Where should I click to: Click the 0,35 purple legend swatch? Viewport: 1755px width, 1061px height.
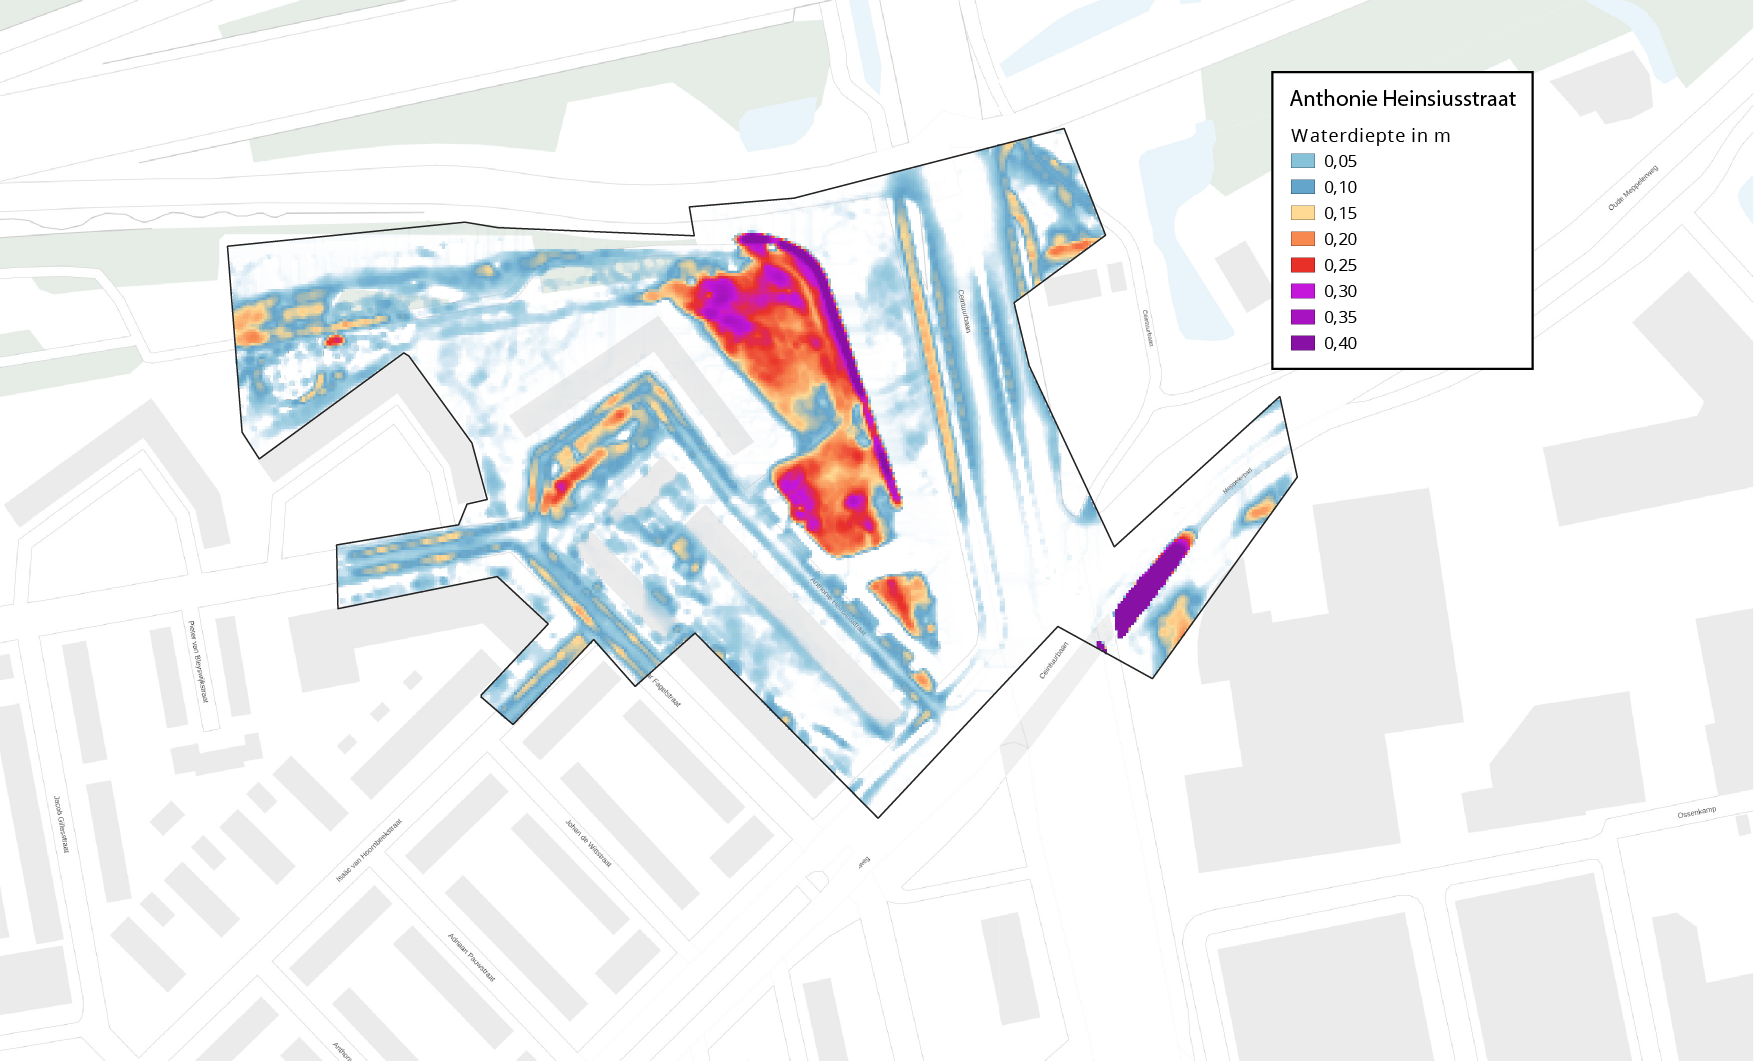tap(1302, 317)
